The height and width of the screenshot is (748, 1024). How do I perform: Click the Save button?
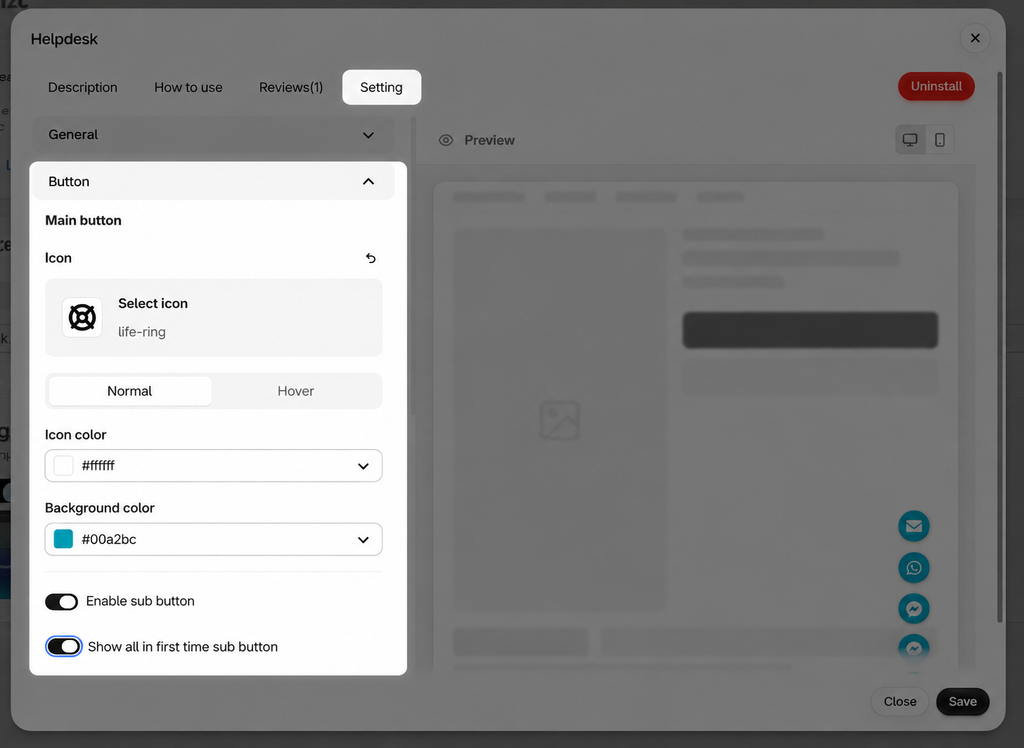point(963,702)
